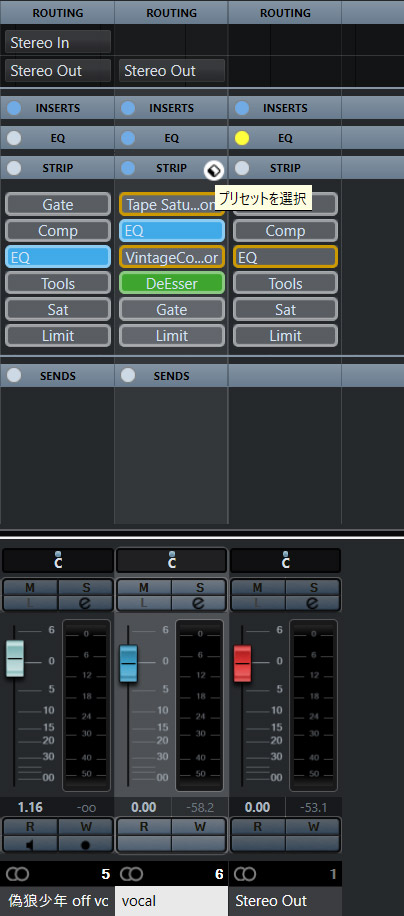The image size is (404, 916).
Task: Open Tools module on Stereo Out strip
Action: click(285, 283)
